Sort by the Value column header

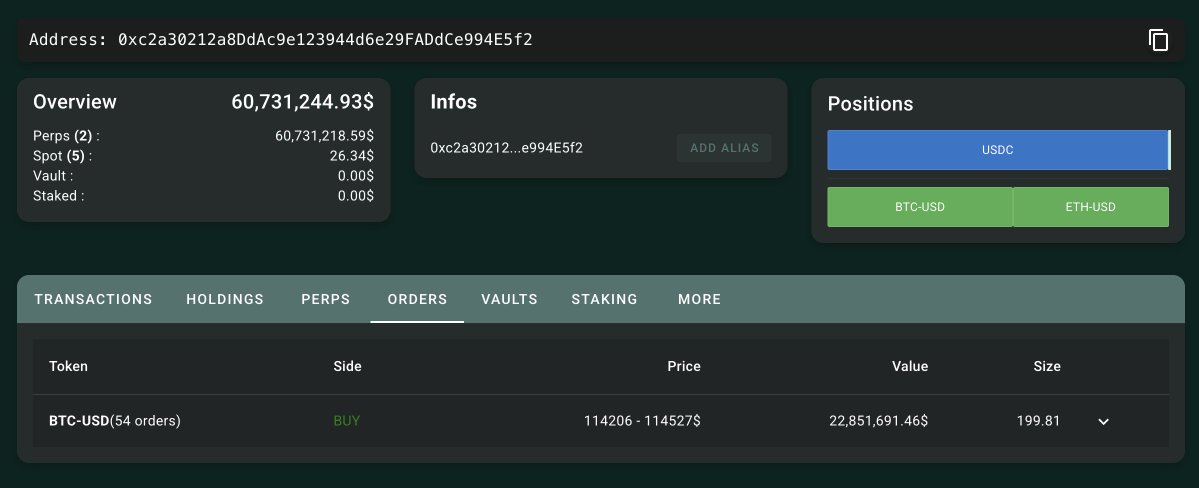click(x=910, y=366)
